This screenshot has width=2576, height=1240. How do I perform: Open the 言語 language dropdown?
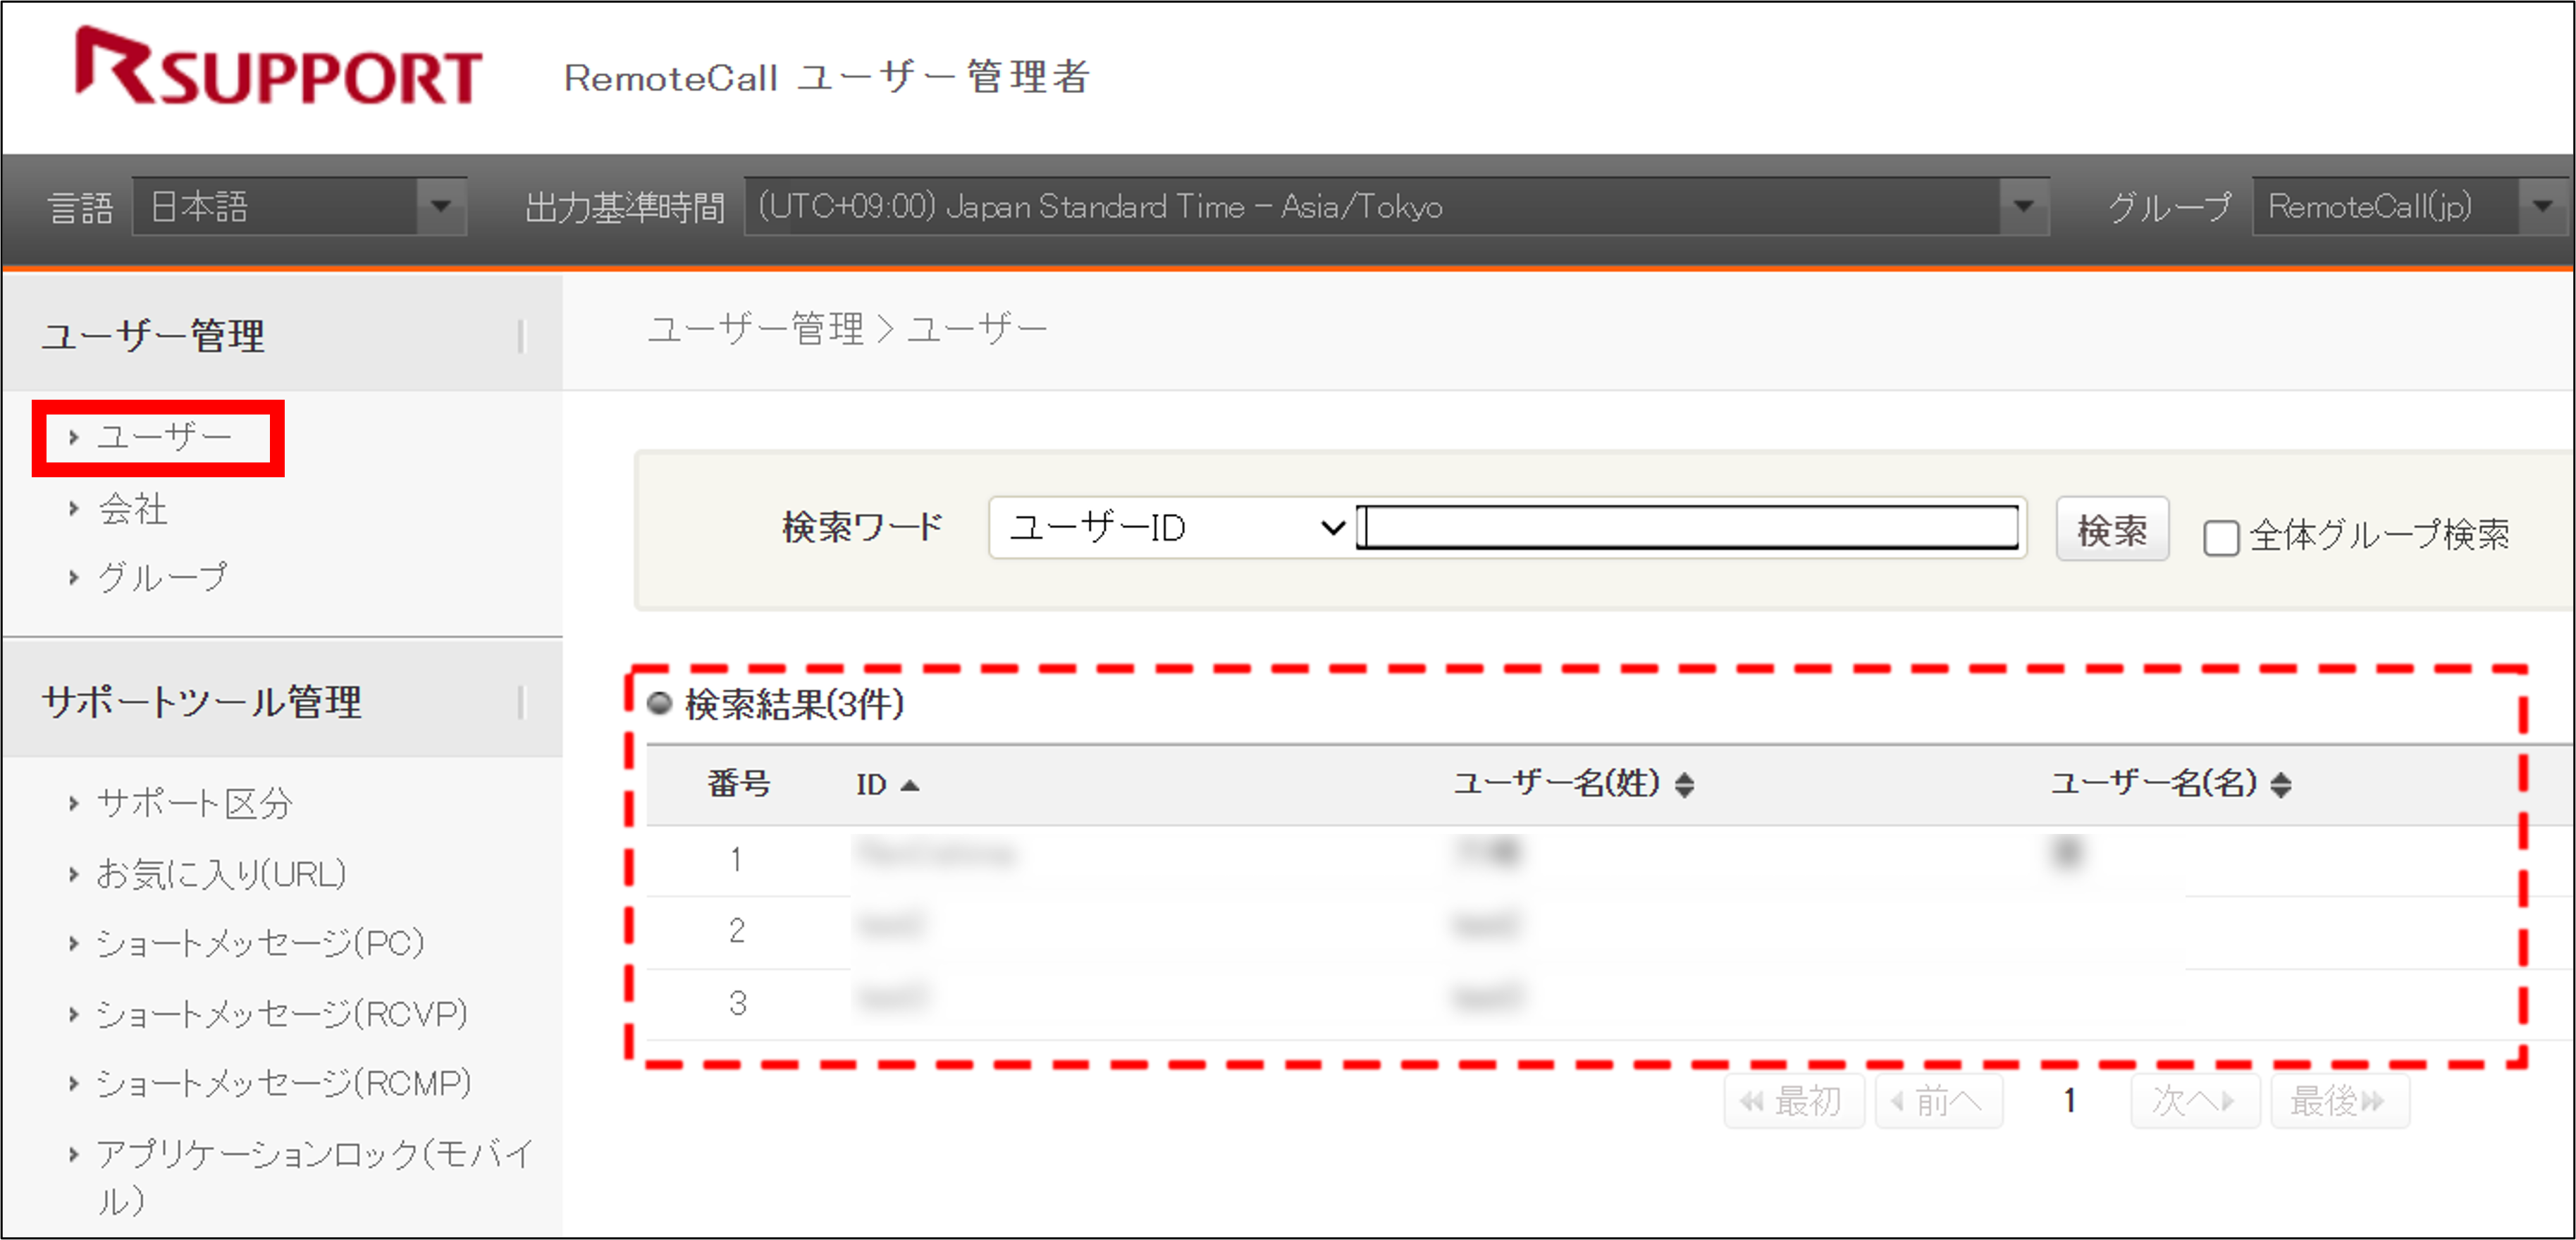click(440, 206)
